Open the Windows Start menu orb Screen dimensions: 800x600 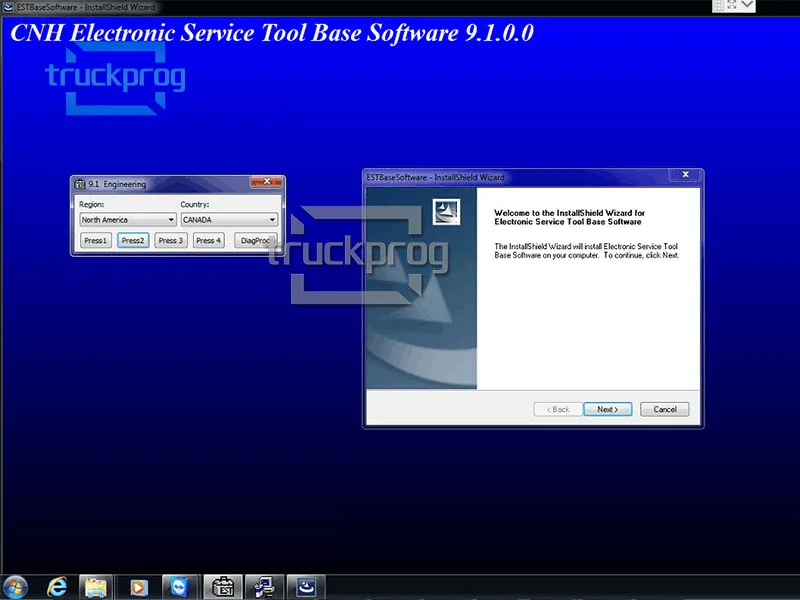(x=15, y=587)
